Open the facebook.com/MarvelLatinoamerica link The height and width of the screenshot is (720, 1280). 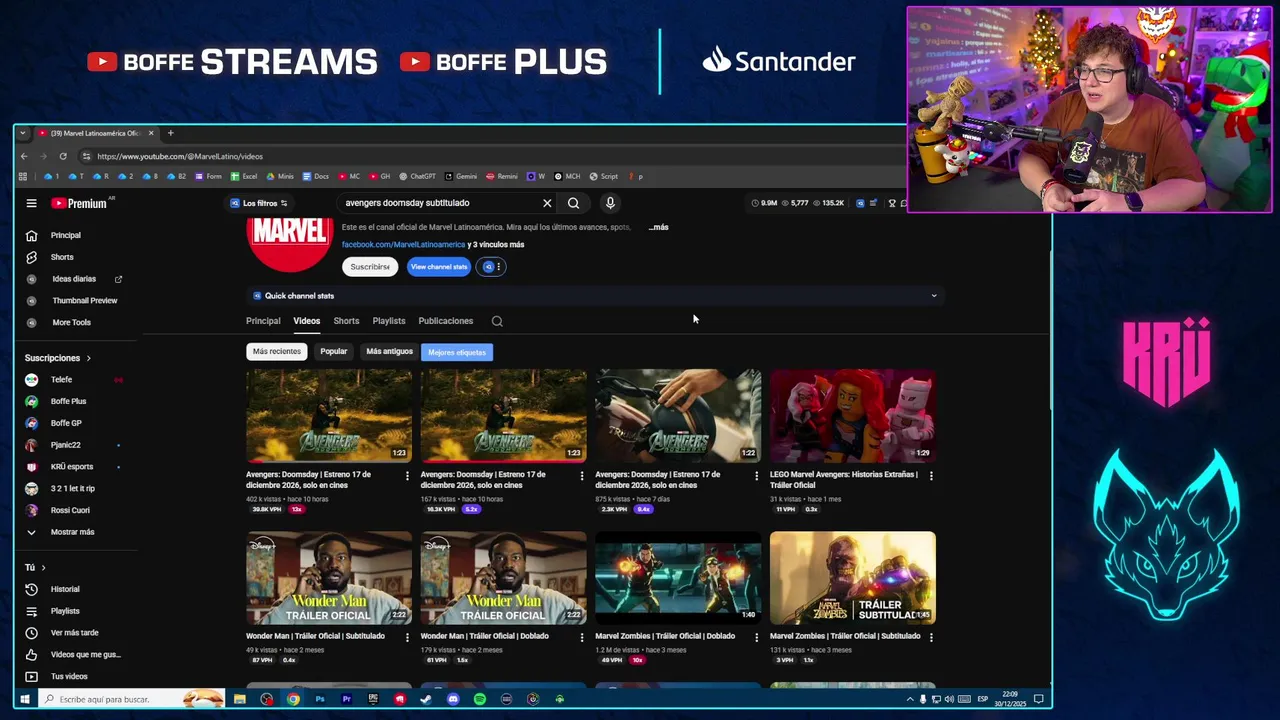pos(403,245)
